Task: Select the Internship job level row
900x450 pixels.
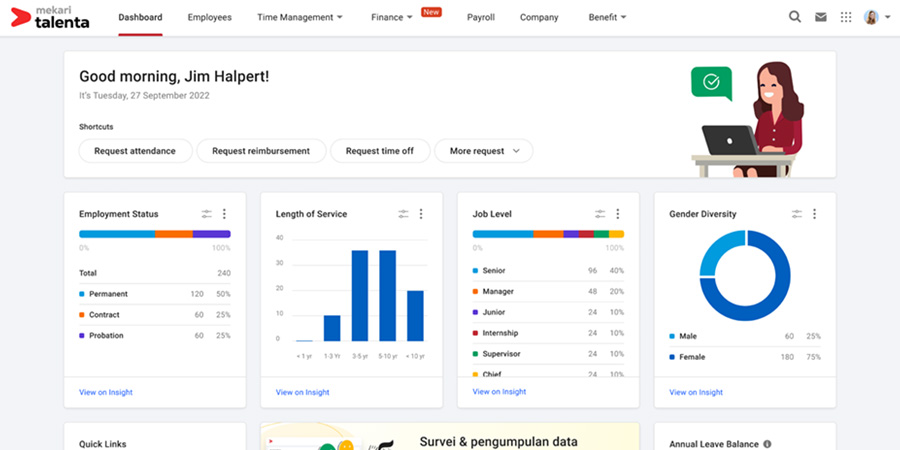Action: click(548, 333)
